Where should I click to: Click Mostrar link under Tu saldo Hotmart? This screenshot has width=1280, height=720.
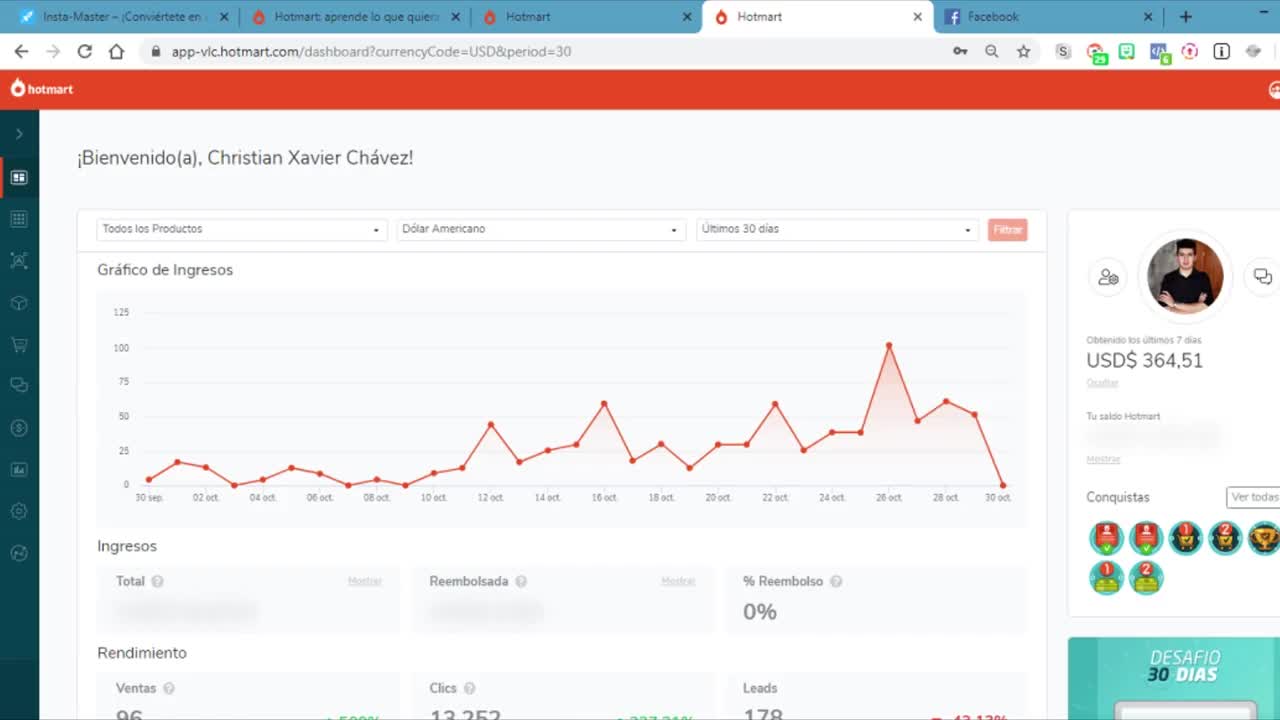[1103, 459]
